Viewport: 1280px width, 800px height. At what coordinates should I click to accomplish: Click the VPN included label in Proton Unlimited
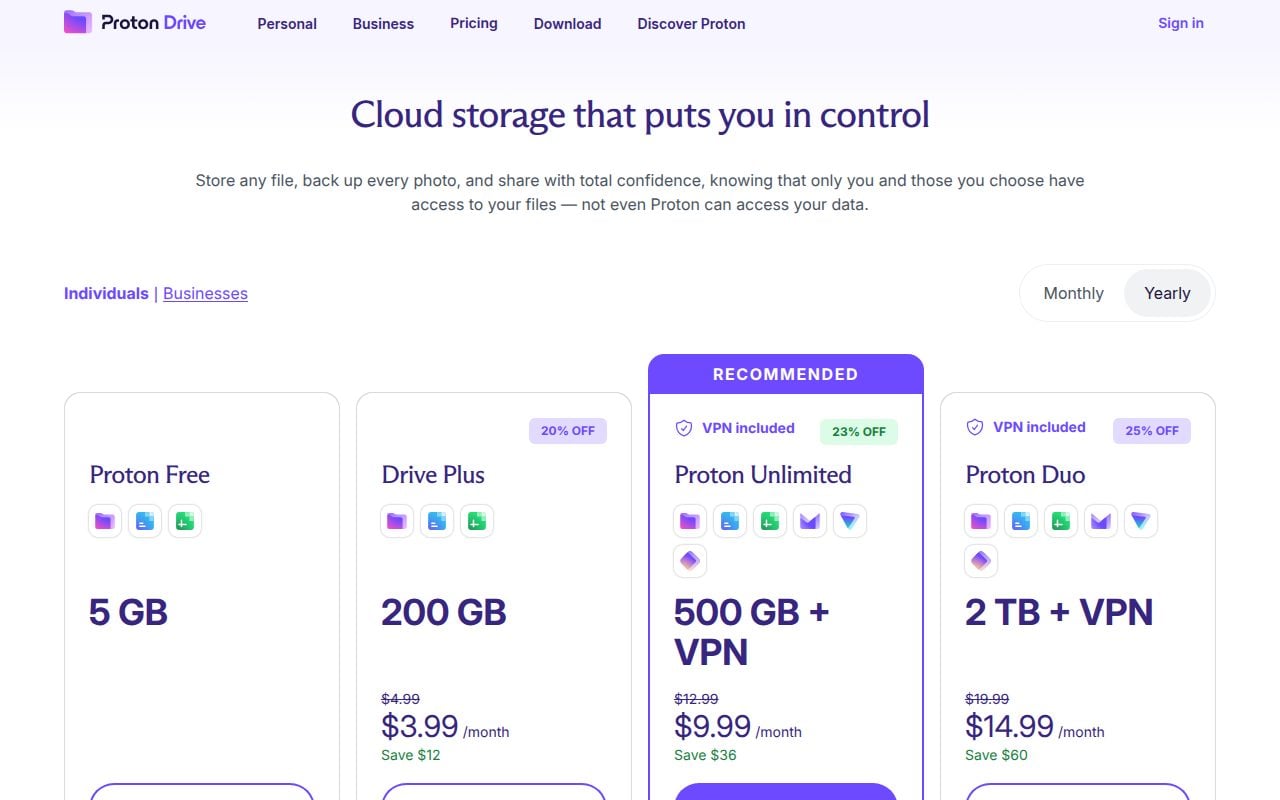point(748,428)
